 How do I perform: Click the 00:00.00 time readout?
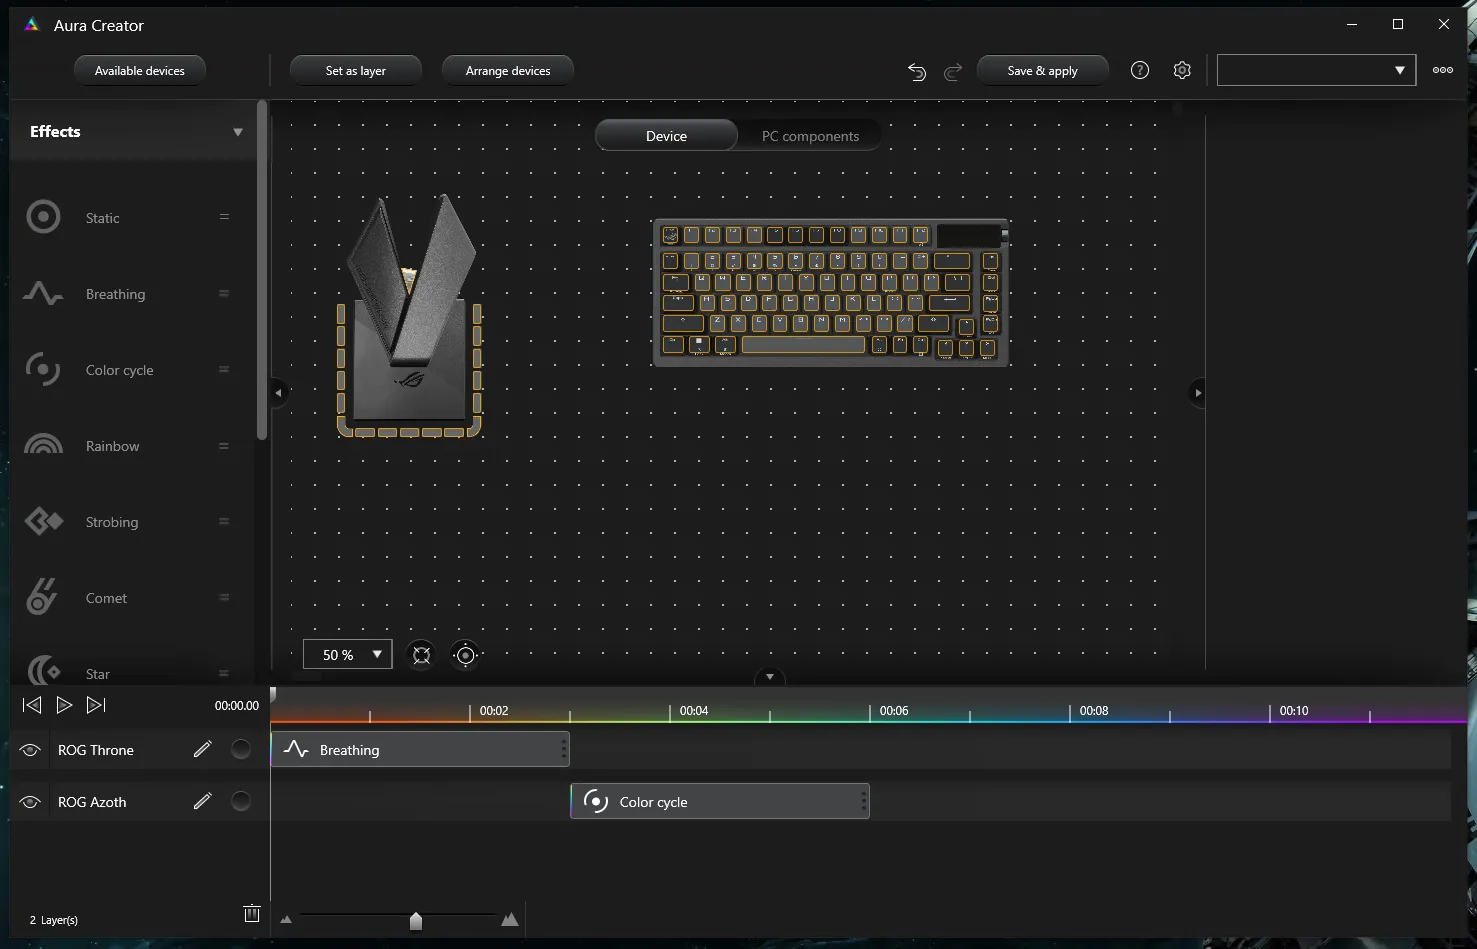[x=237, y=705]
